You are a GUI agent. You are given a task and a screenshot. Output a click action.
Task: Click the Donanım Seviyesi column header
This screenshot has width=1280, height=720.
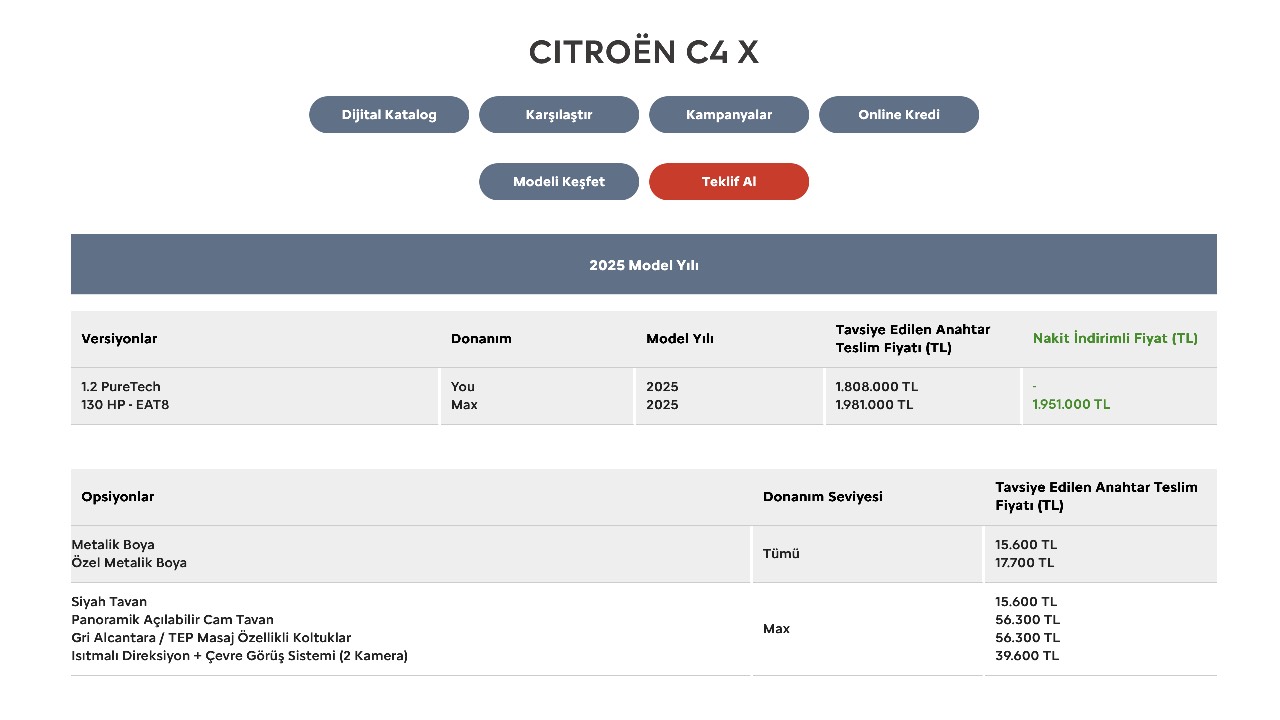click(822, 497)
